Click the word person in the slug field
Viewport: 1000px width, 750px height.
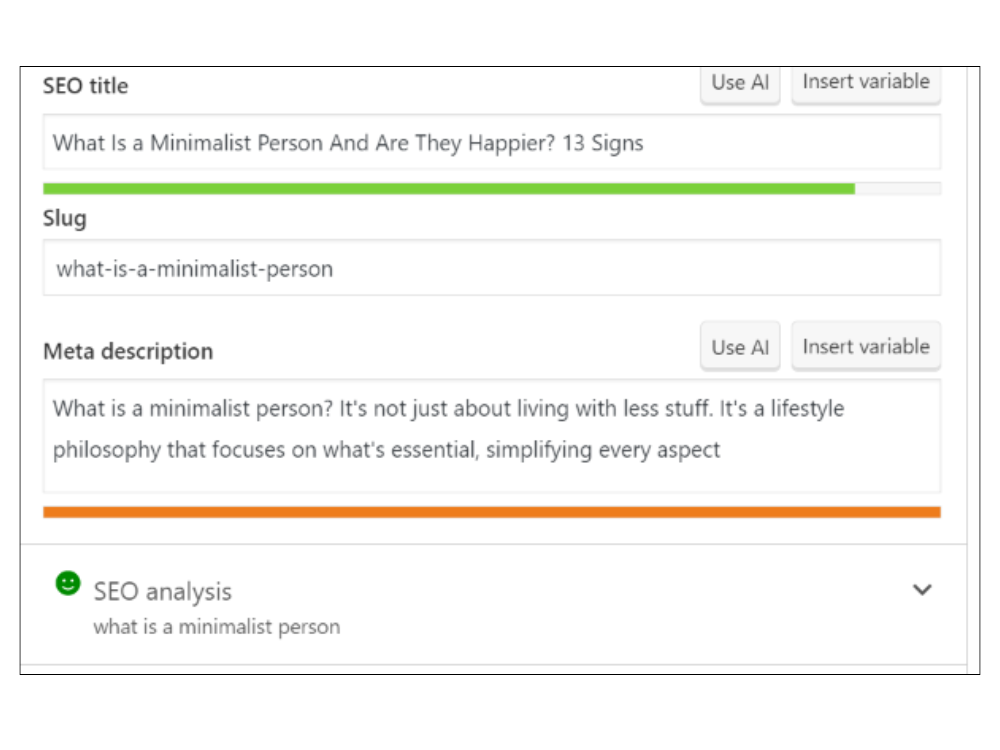tap(299, 270)
